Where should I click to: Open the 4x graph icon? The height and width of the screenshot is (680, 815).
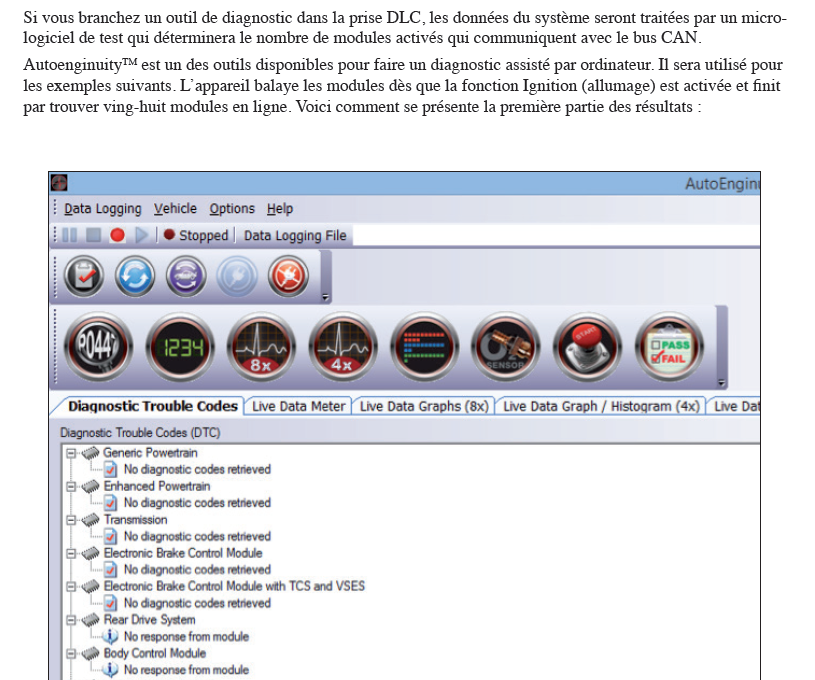[x=339, y=350]
